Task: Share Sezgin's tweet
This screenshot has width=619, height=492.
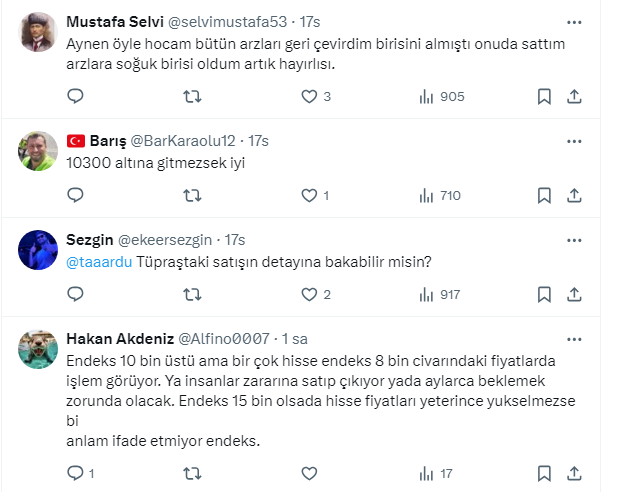Action: pyautogui.click(x=574, y=294)
